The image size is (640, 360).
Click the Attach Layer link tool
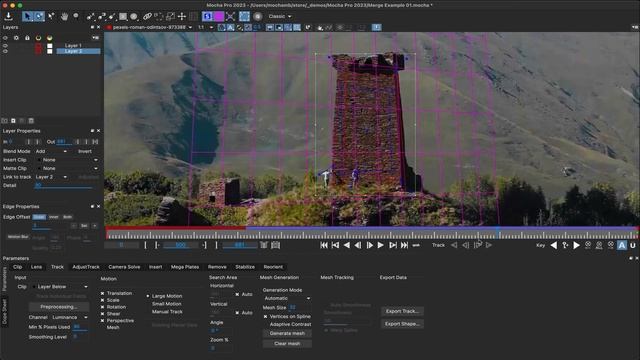[147, 16]
